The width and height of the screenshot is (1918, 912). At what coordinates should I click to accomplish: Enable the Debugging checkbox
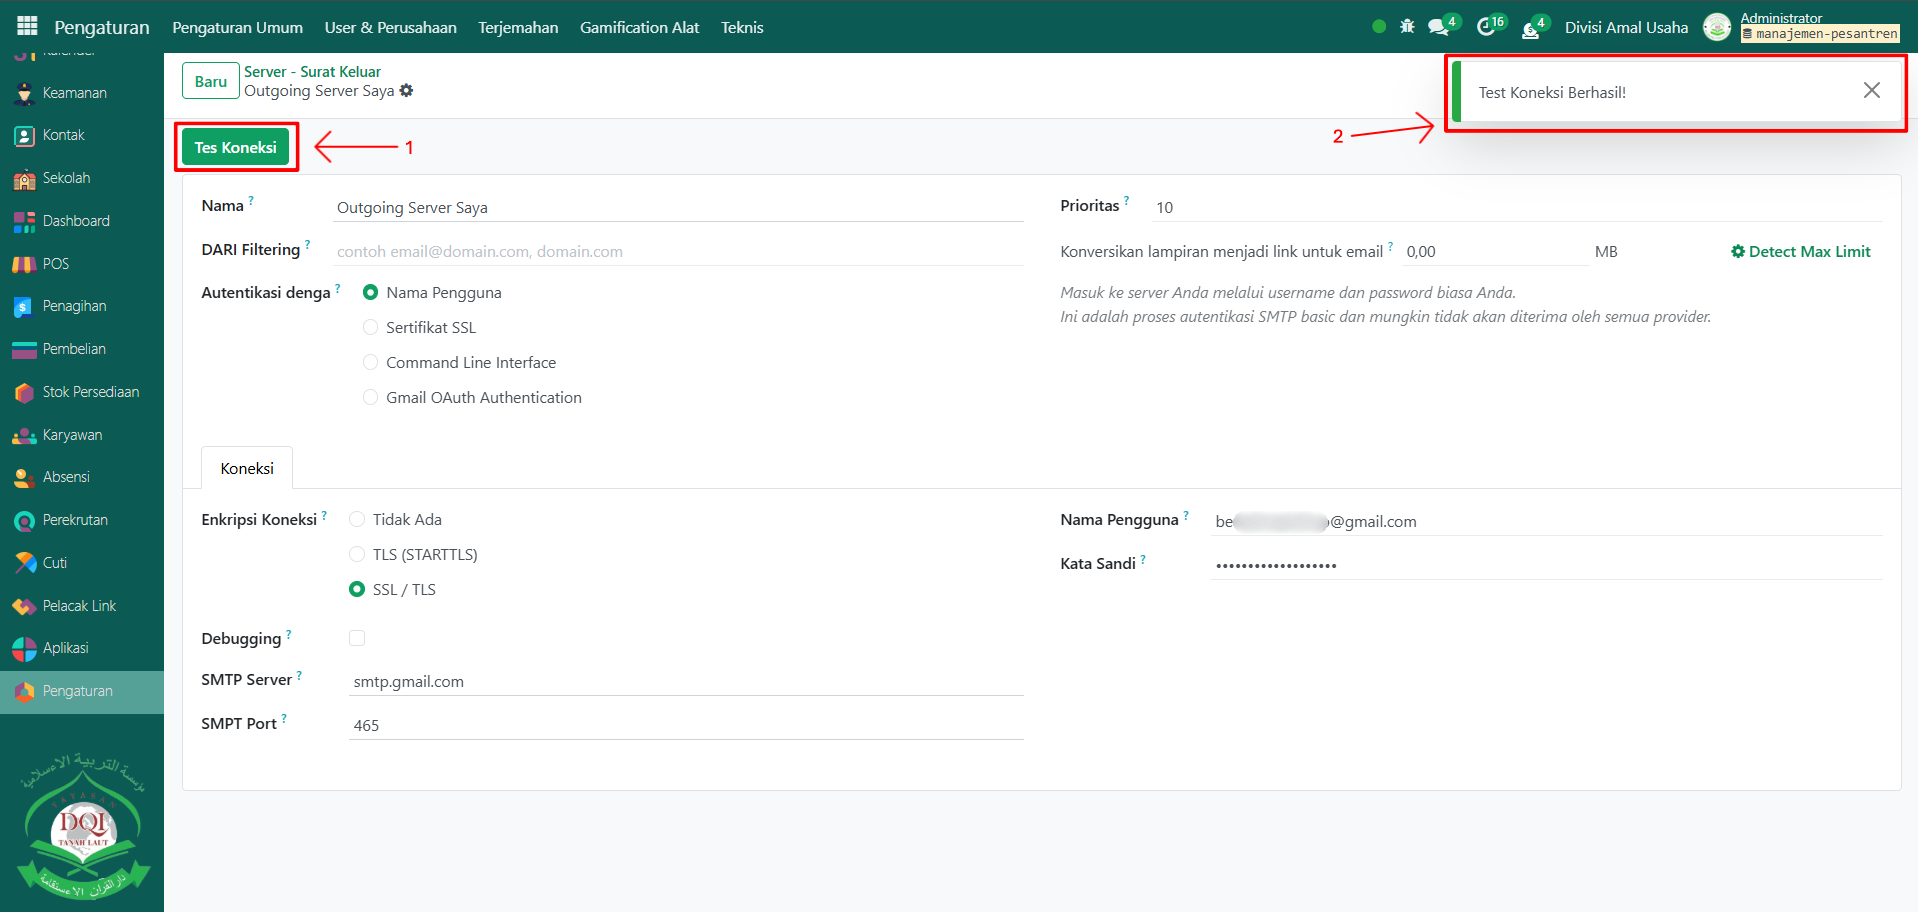pos(357,639)
